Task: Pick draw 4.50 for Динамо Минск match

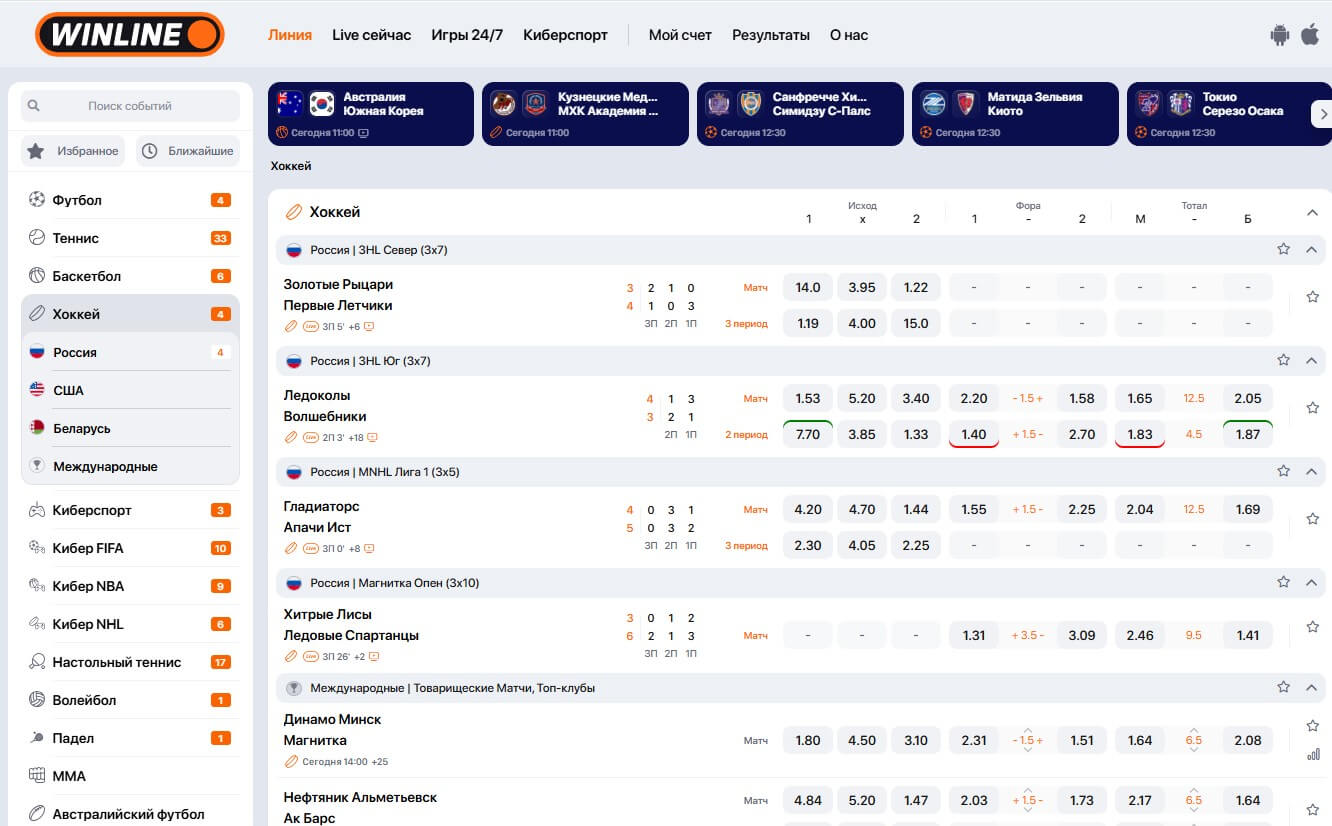Action: [862, 741]
